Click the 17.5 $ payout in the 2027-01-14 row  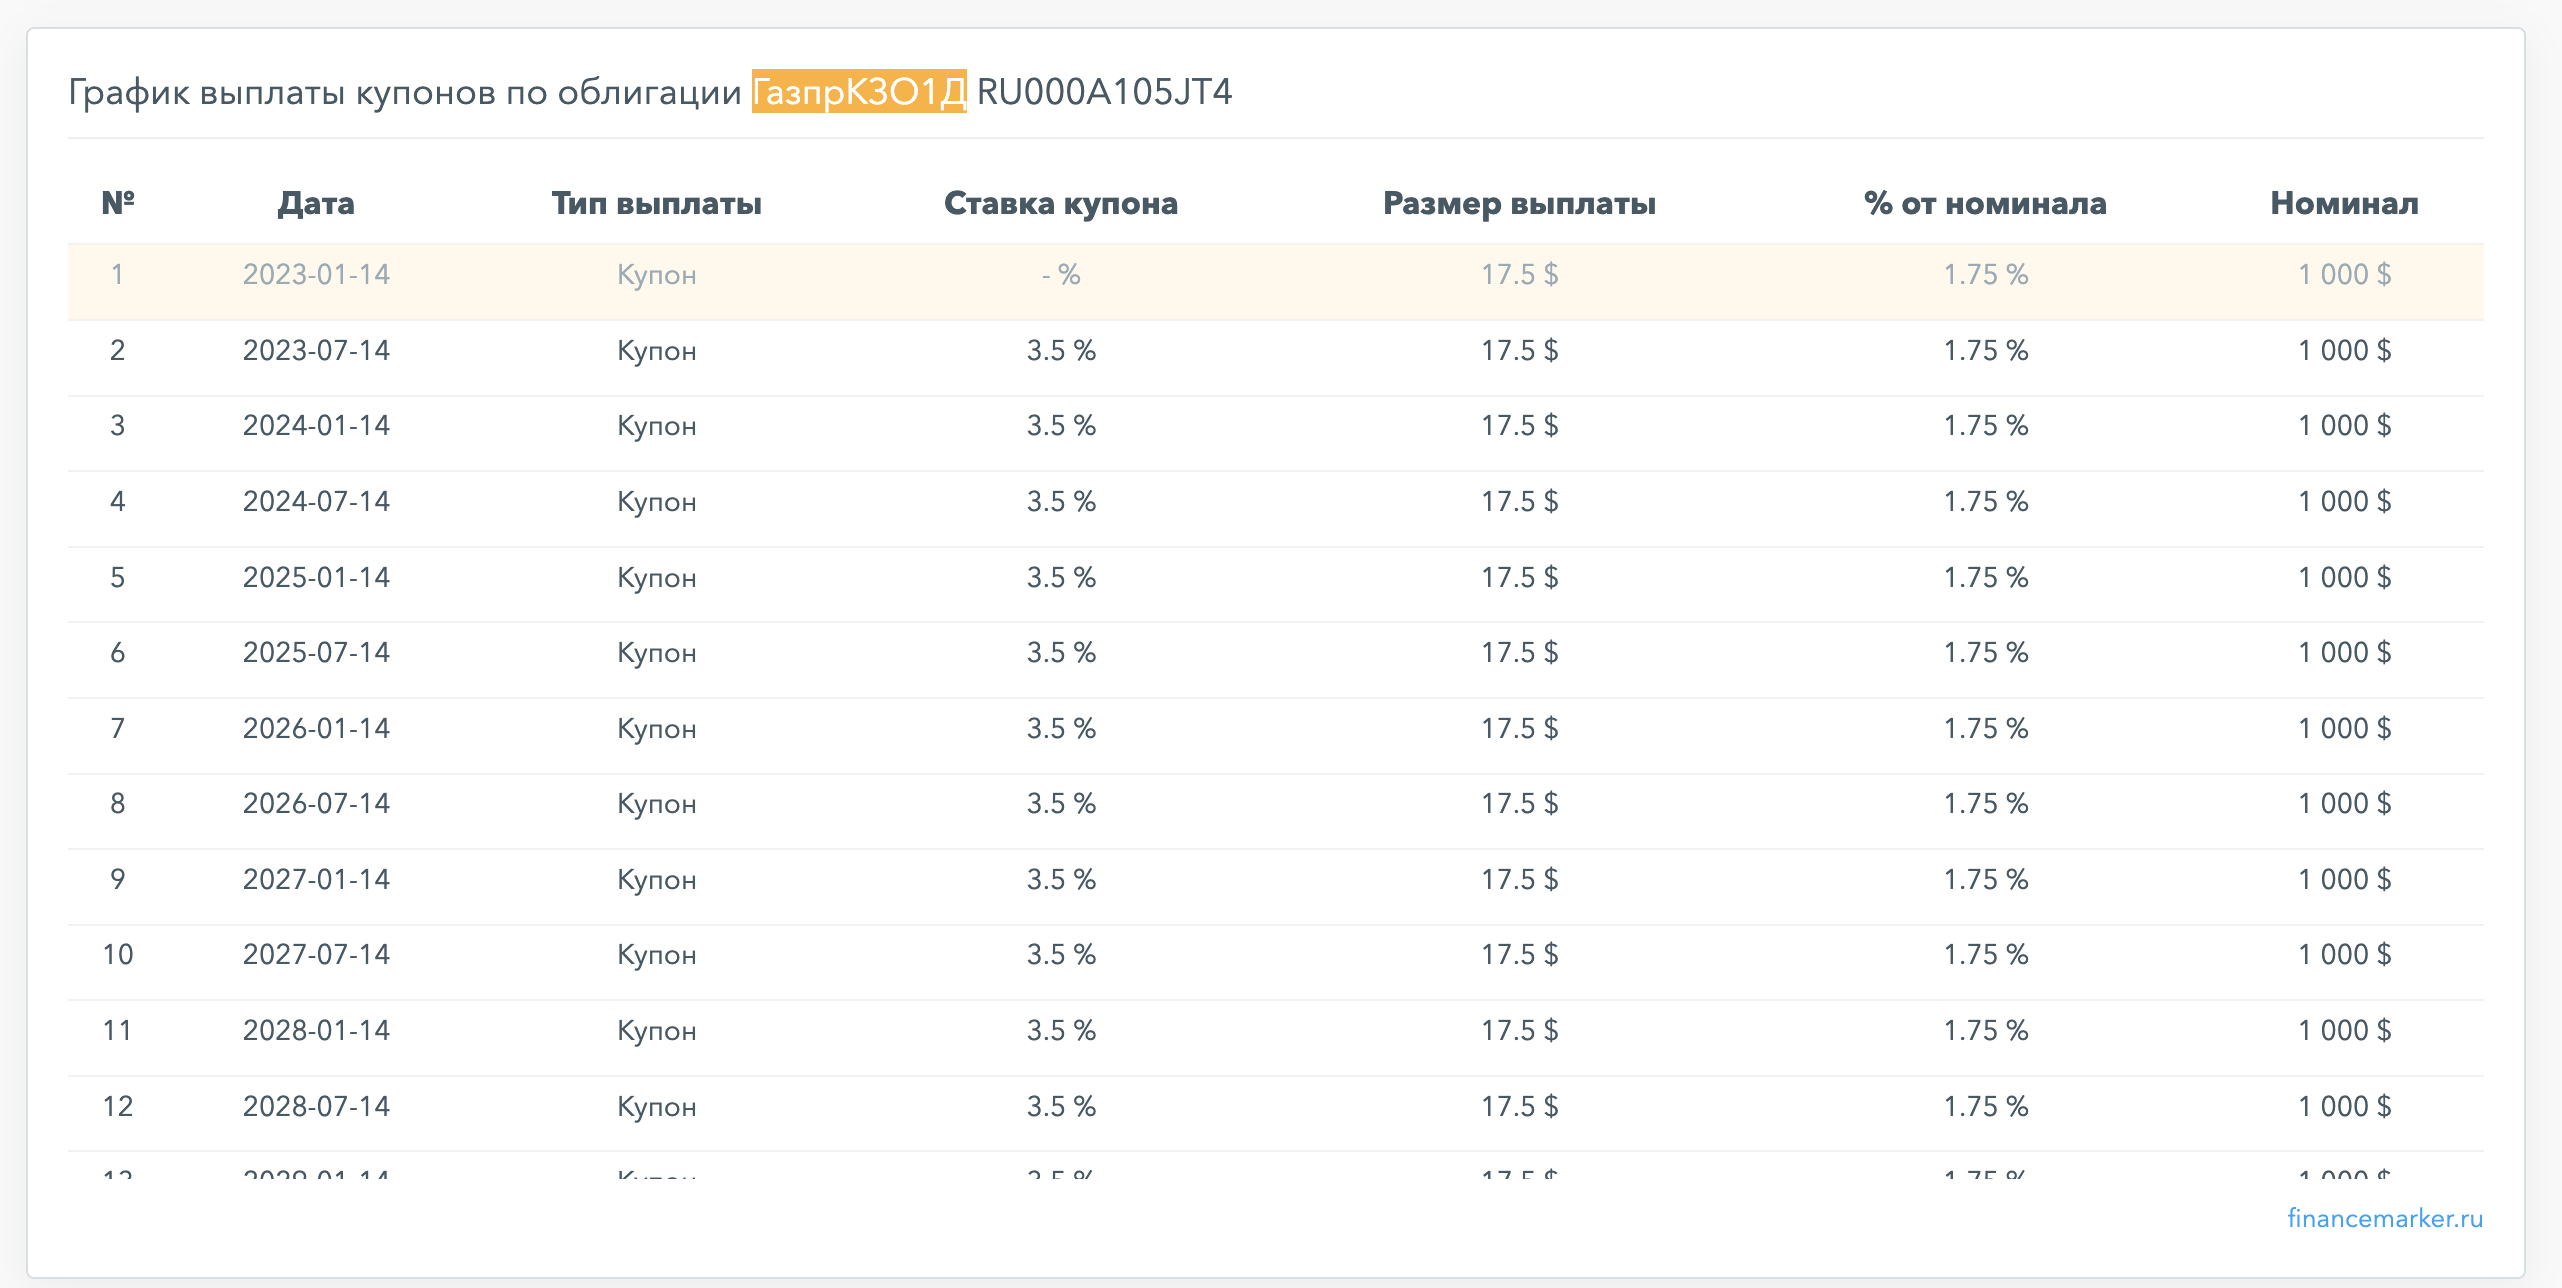1520,879
